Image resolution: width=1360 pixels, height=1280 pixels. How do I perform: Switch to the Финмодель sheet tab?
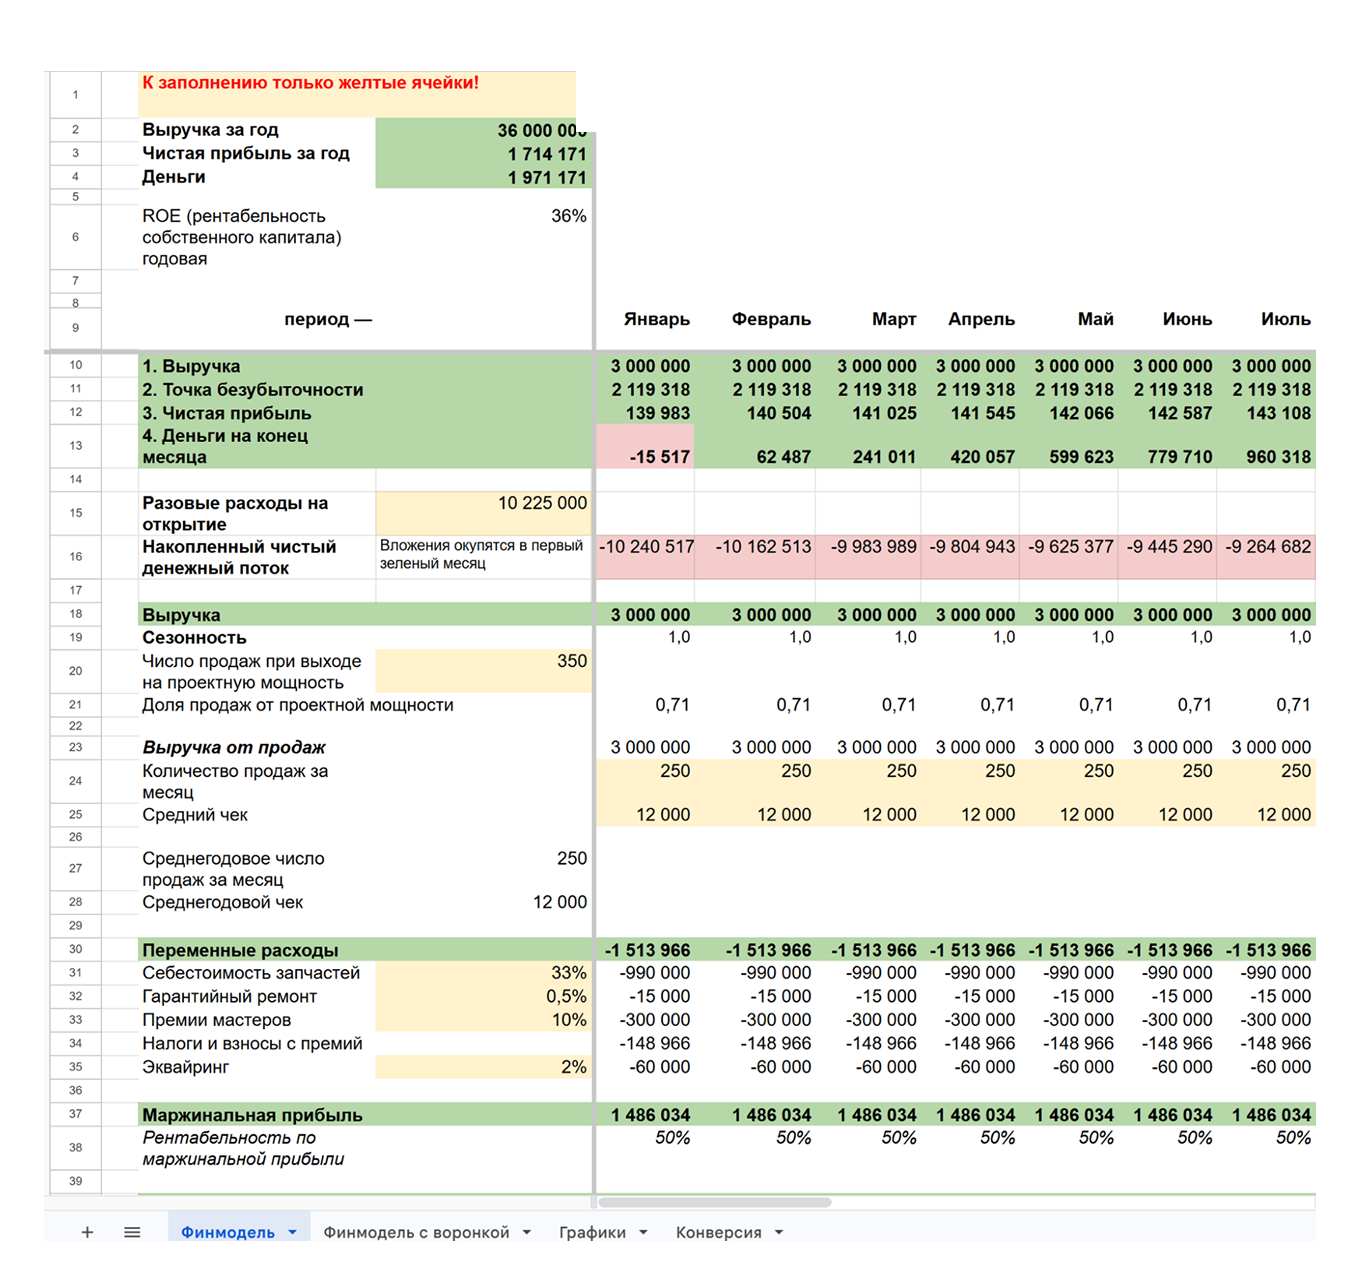pos(227,1232)
